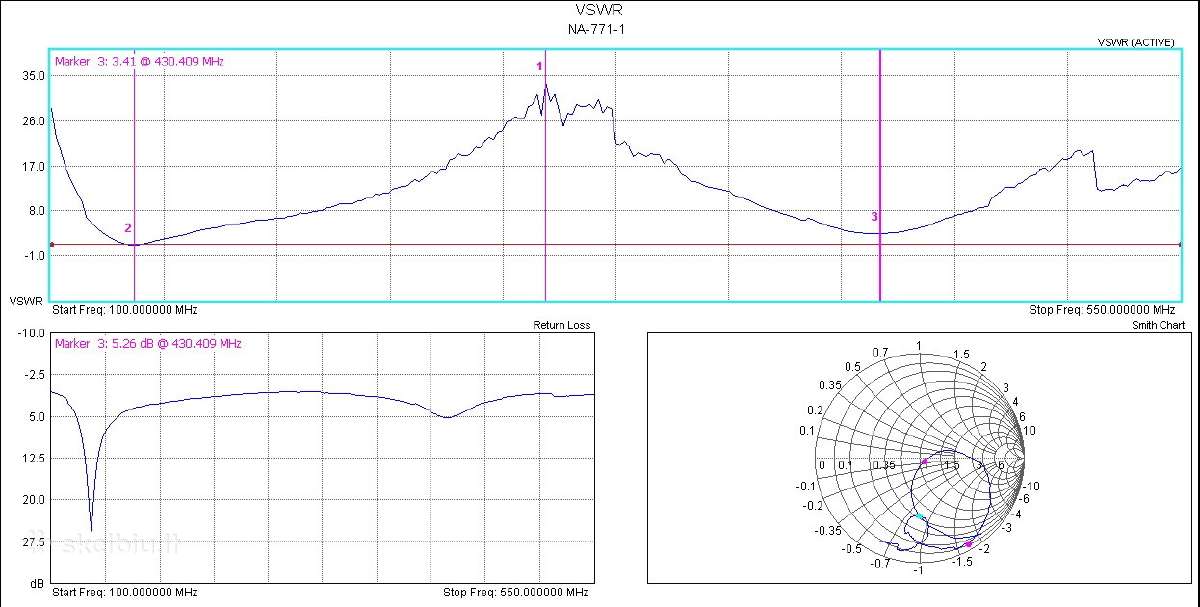Click the '12.5' Return Loss axis value
The height and width of the screenshot is (607, 1200).
[x=33, y=458]
